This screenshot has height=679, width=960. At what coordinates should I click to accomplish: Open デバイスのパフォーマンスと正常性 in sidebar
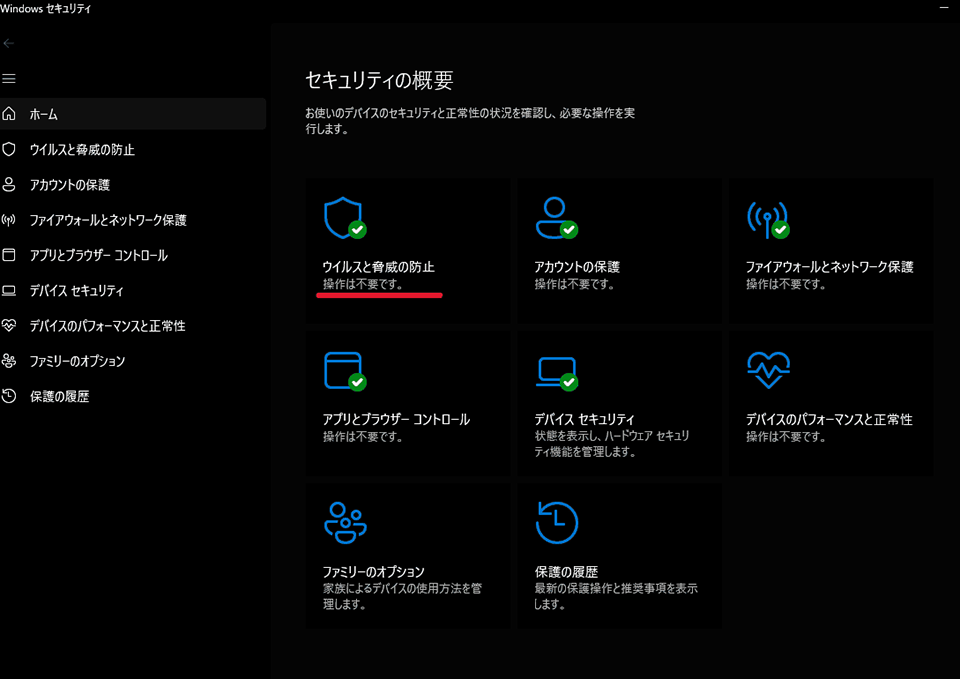133,326
